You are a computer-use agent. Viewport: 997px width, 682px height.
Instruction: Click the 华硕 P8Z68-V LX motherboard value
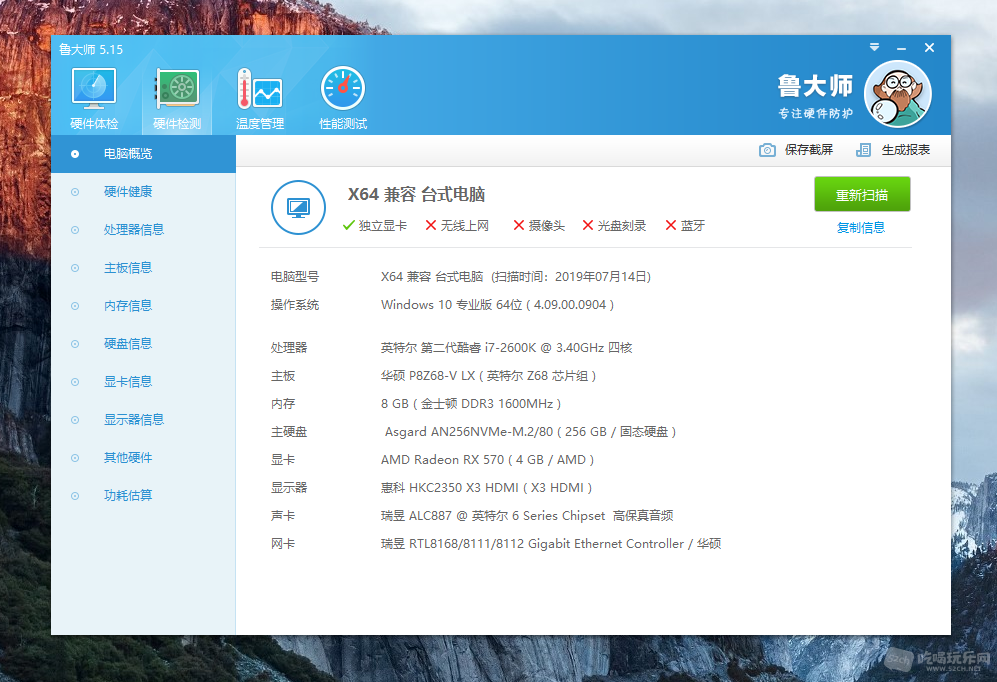(x=488, y=376)
